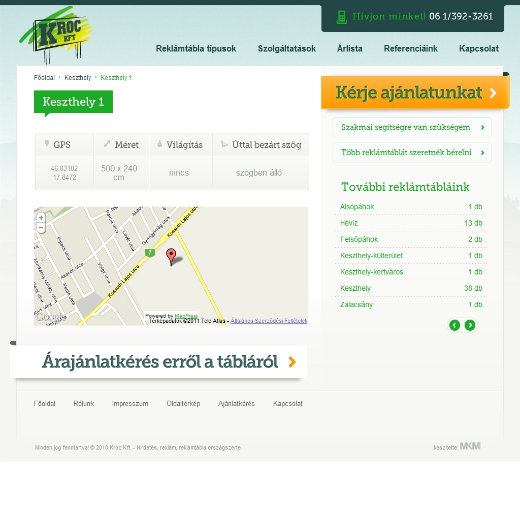
Task: Click the MKM creator logo
Action: 470,446
